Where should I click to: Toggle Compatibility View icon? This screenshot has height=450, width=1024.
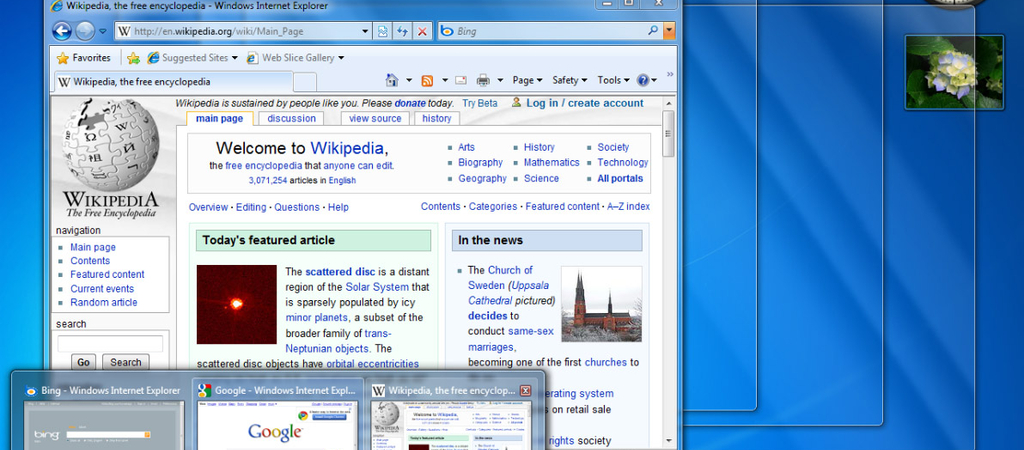point(383,31)
